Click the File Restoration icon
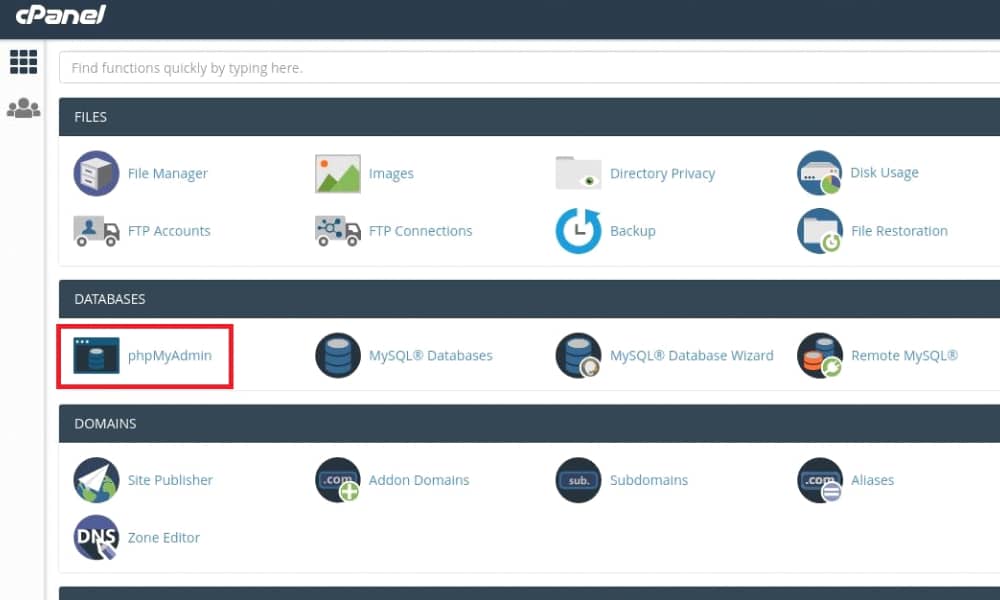The image size is (1000, 600). click(x=820, y=231)
